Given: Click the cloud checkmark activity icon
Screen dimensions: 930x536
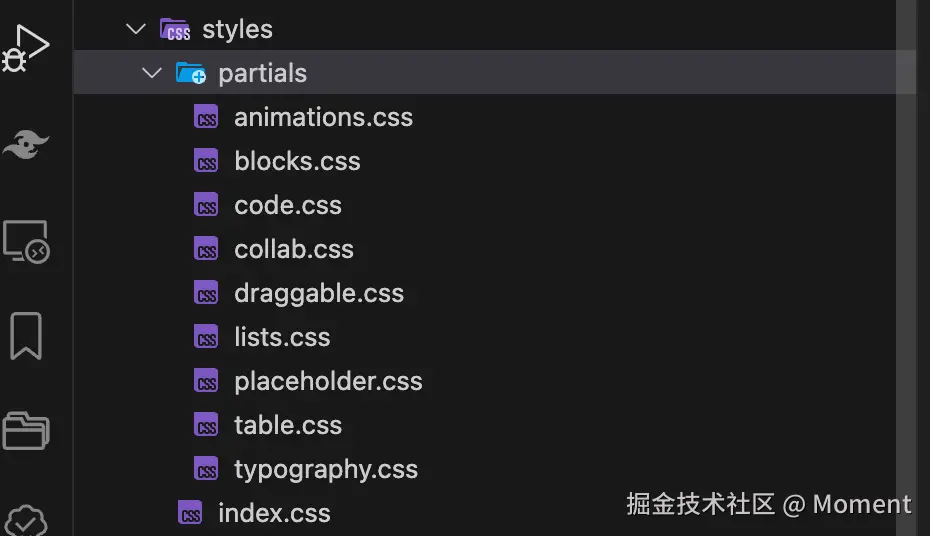Looking at the screenshot, I should [x=27, y=518].
